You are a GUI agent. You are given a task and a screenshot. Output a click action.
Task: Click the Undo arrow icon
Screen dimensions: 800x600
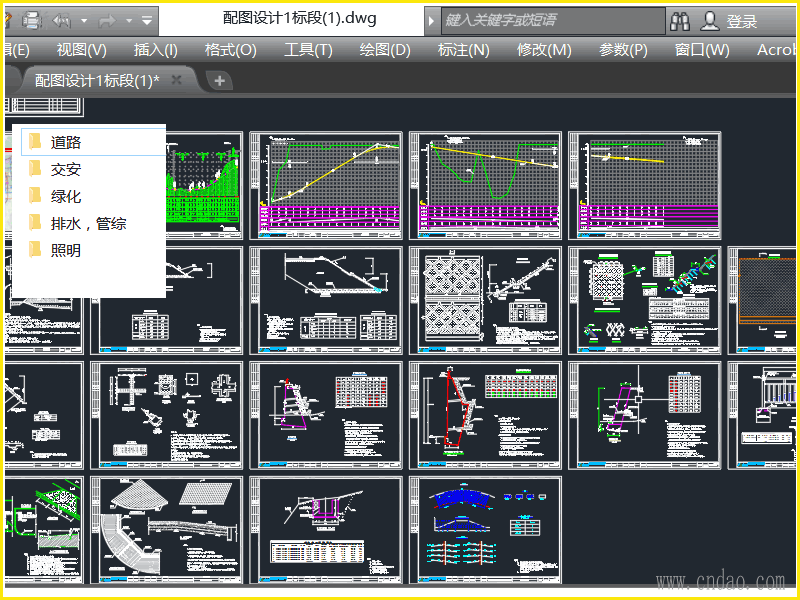62,21
